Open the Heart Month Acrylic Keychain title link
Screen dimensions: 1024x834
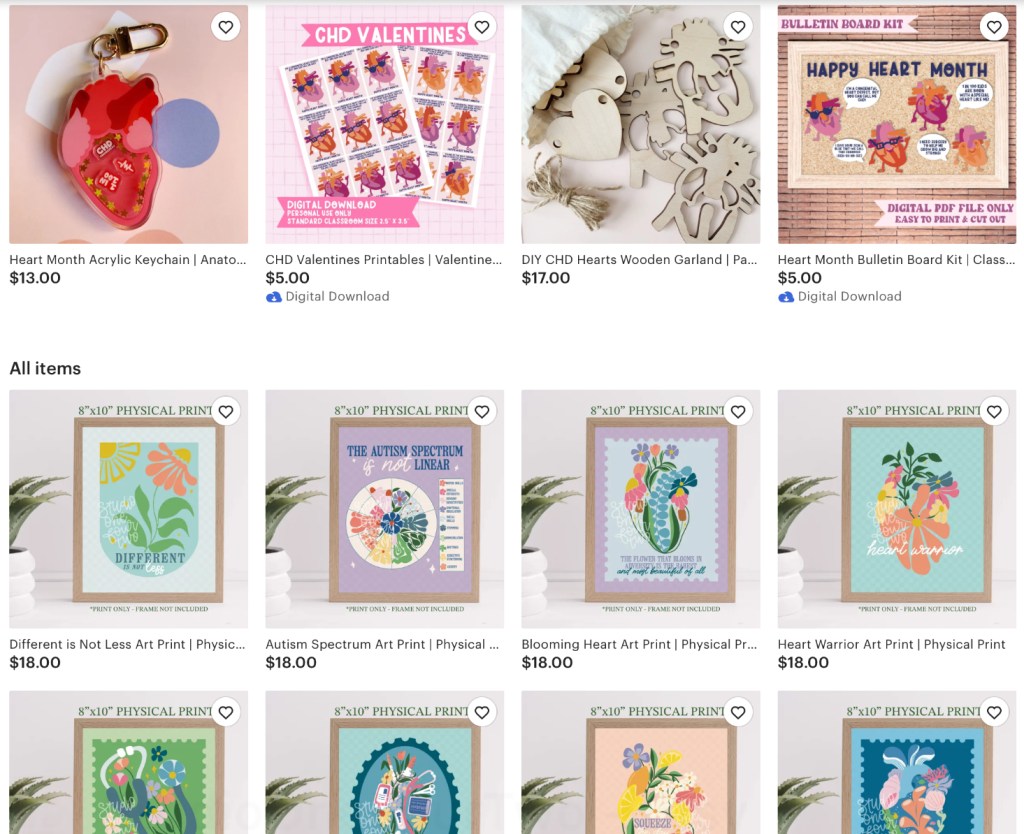point(128,259)
